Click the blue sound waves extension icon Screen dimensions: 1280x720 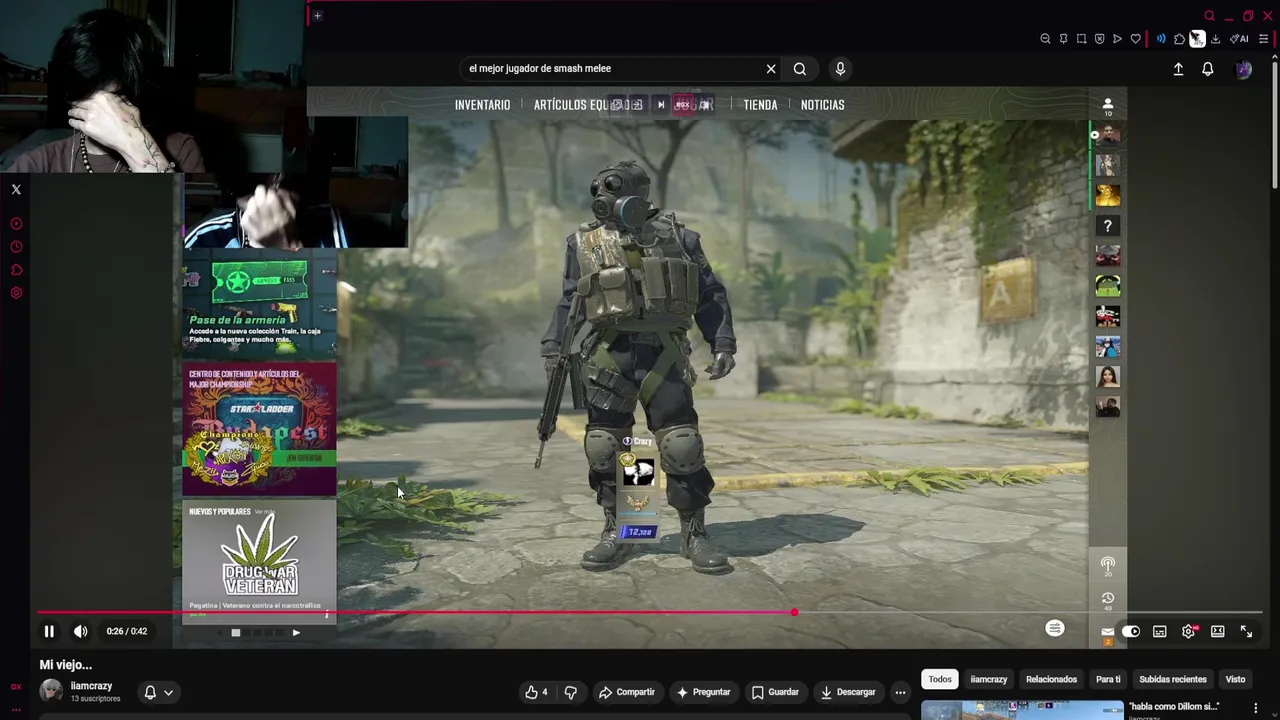[1161, 39]
